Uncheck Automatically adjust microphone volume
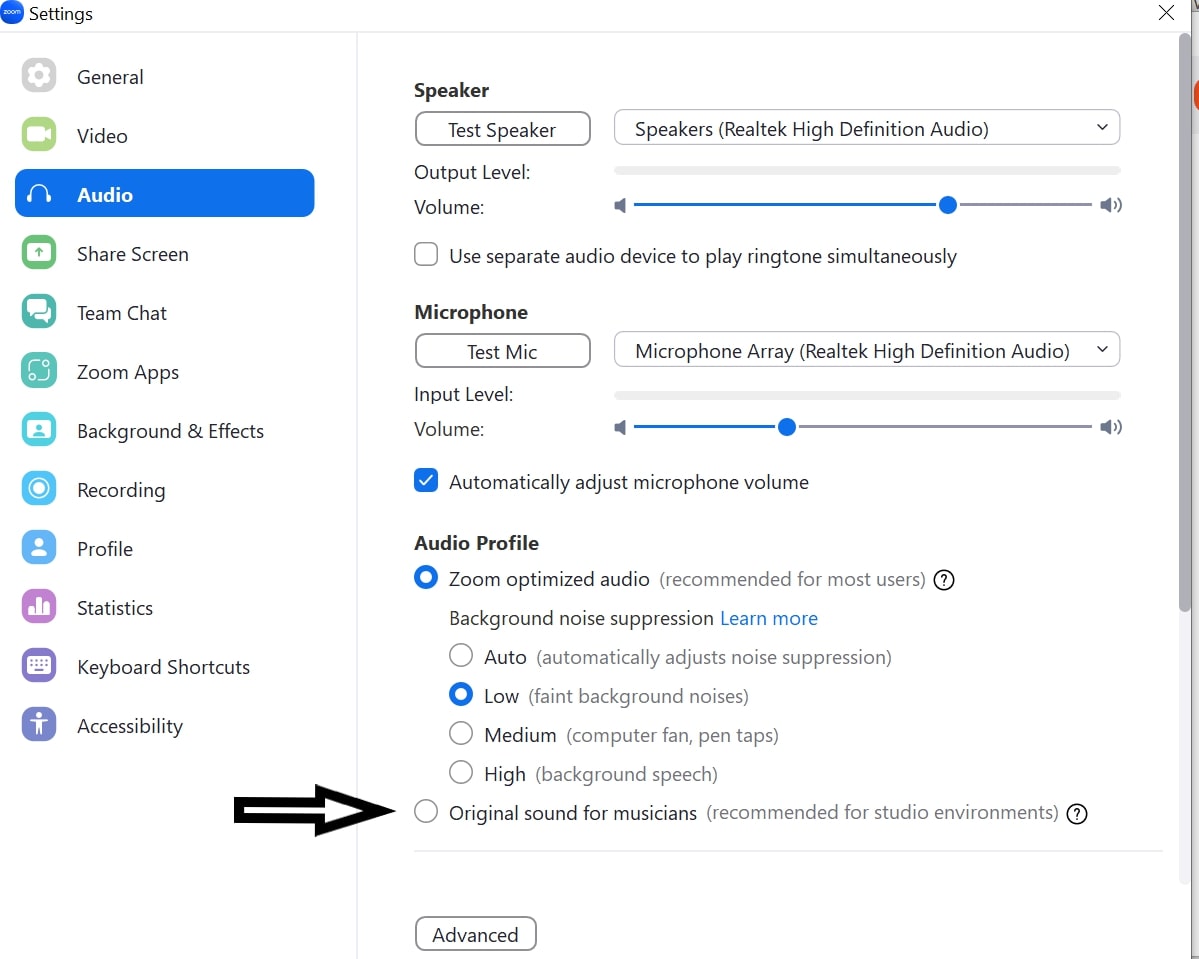Viewport: 1199px width, 959px height. point(426,481)
